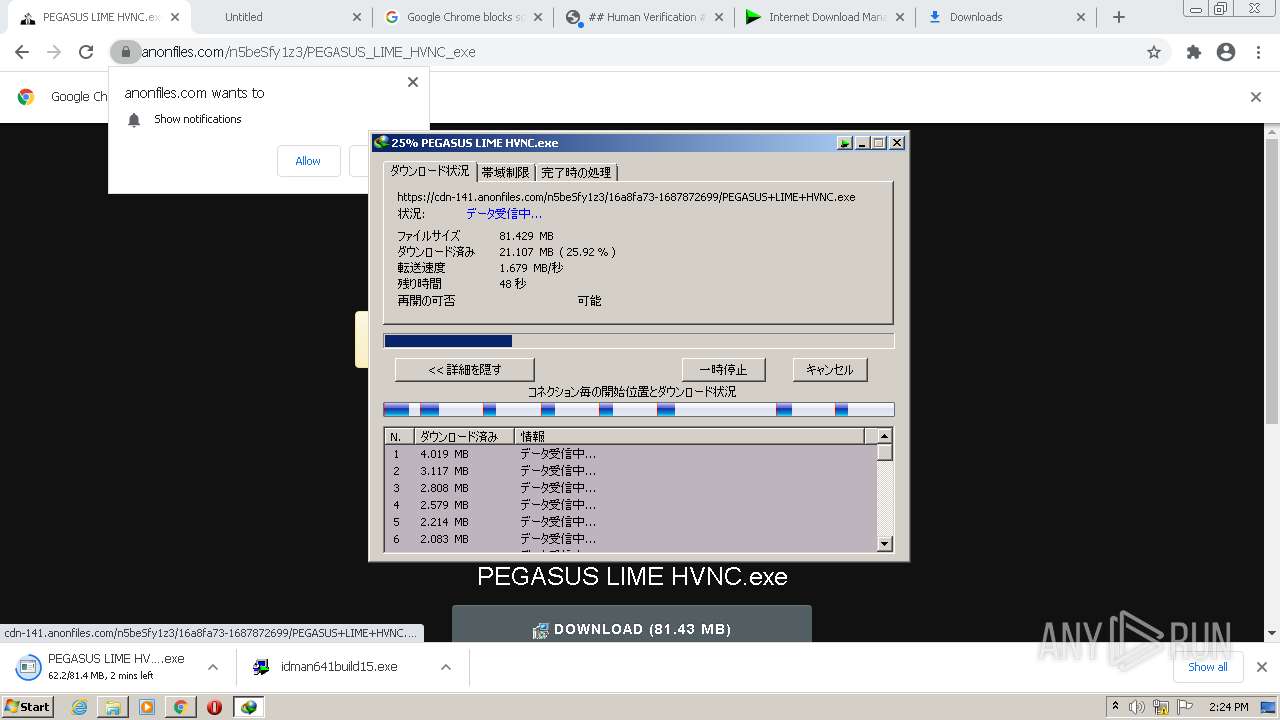Close the Downloads tab

point(1081,17)
